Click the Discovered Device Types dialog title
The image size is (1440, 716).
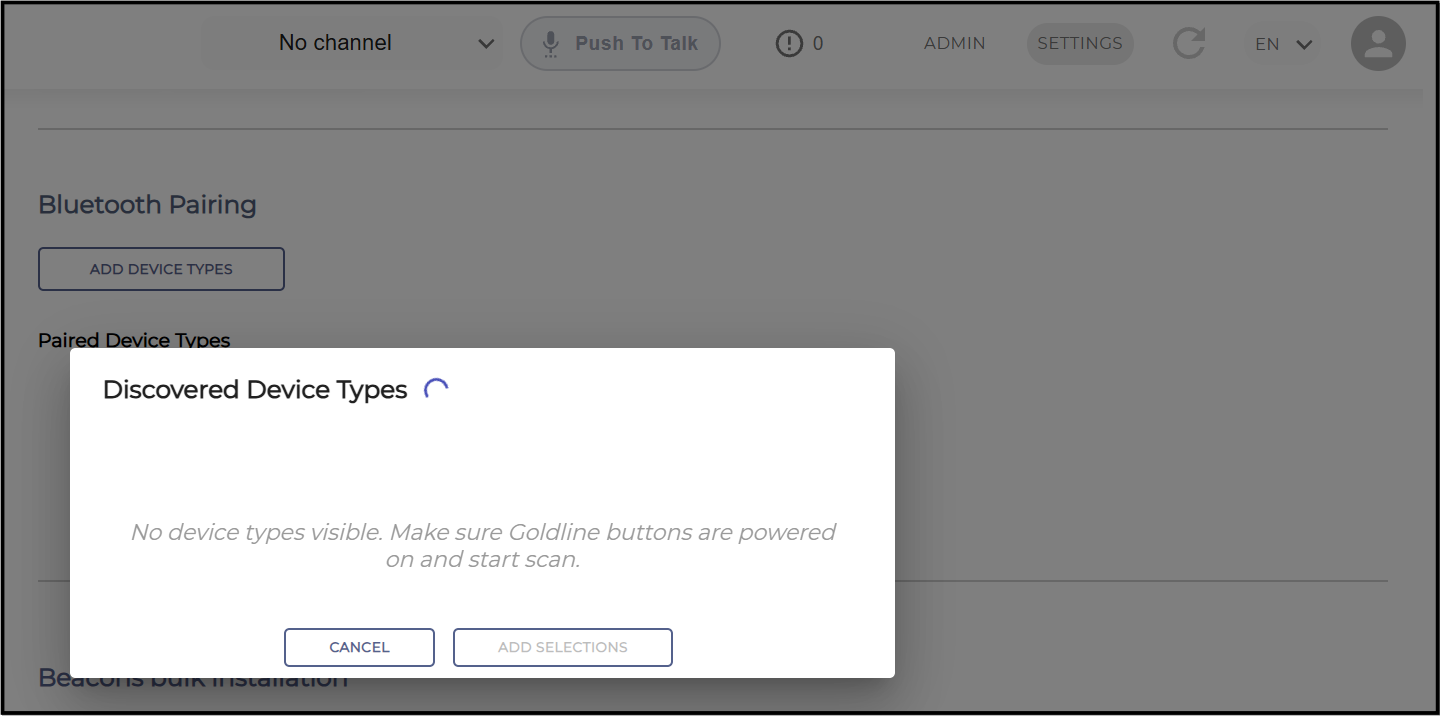pyautogui.click(x=255, y=390)
